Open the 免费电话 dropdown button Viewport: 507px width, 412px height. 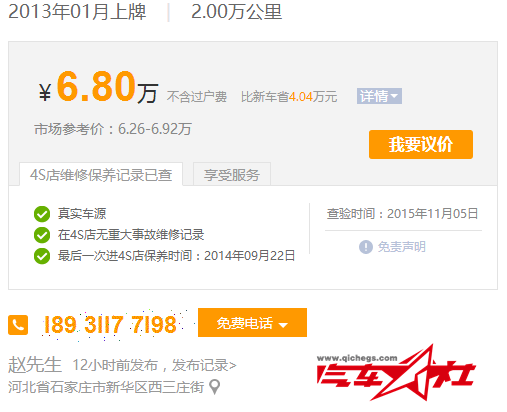point(252,323)
